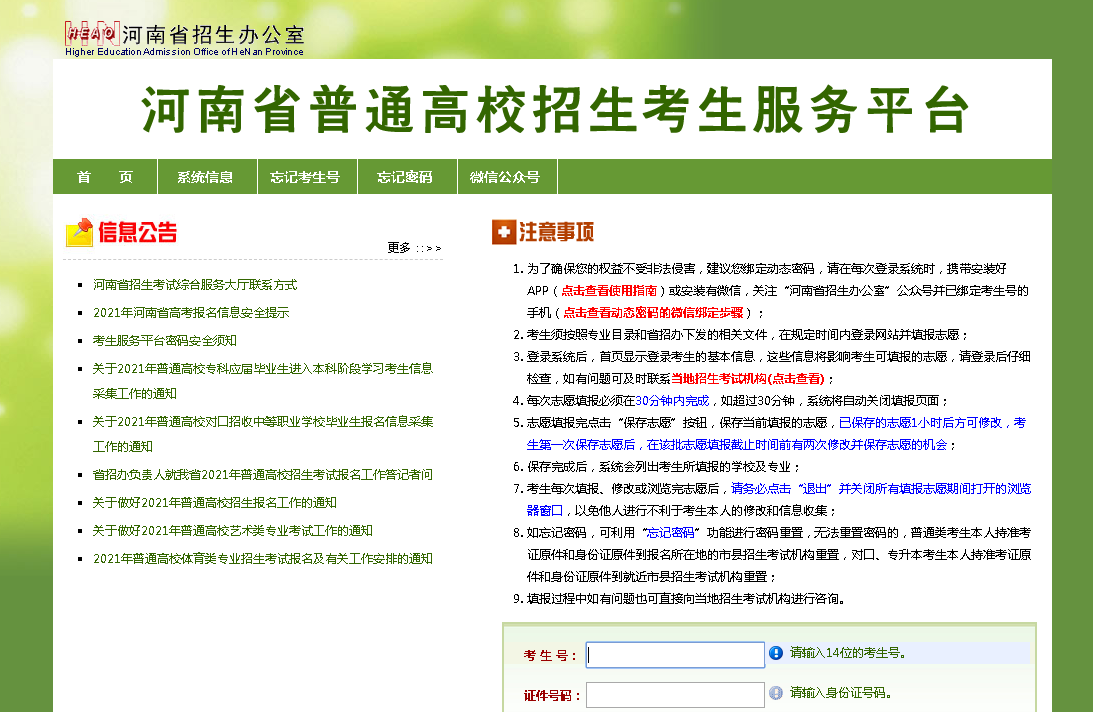Image resolution: width=1093 pixels, height=712 pixels.
Task: Click the 信息公告 section heading
Action: [137, 232]
